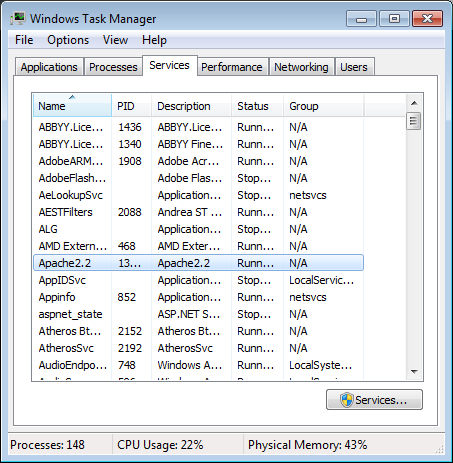Click Physical Memory: 43% in status bar
This screenshot has height=463, width=453.
[307, 445]
